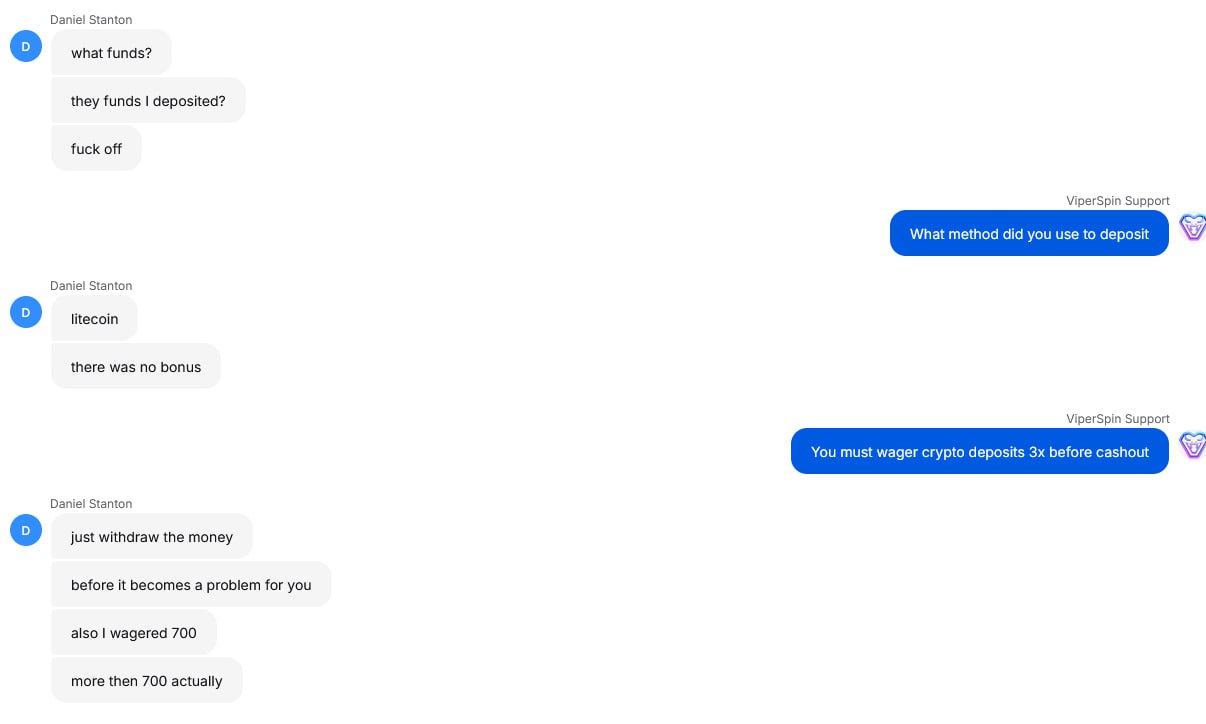
Task: Click the "there was no bonus" message
Action: point(136,367)
